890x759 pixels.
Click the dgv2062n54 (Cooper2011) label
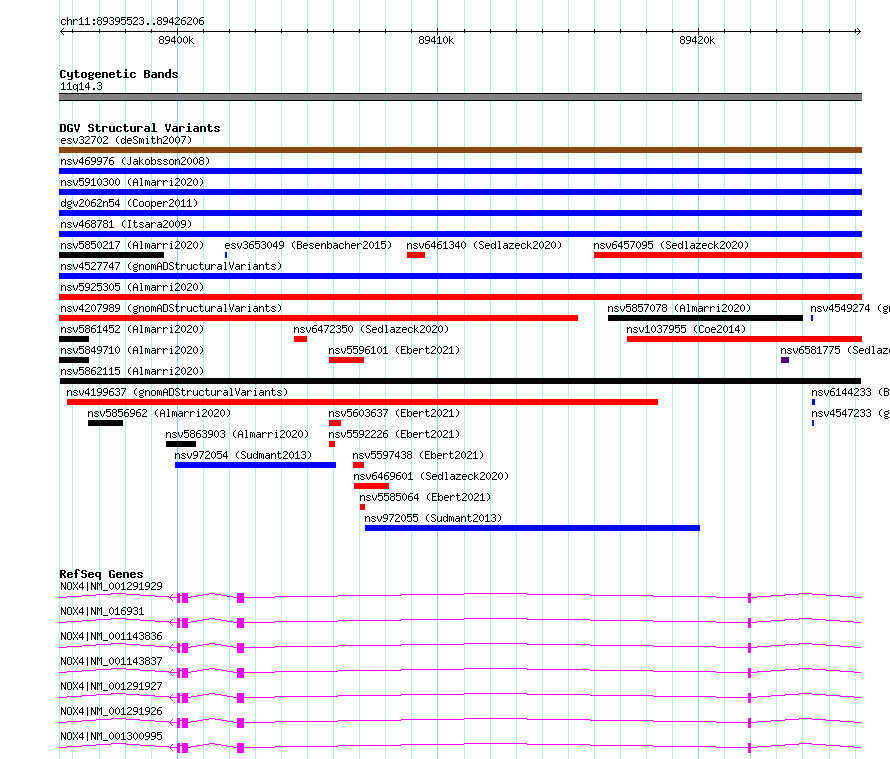point(129,203)
